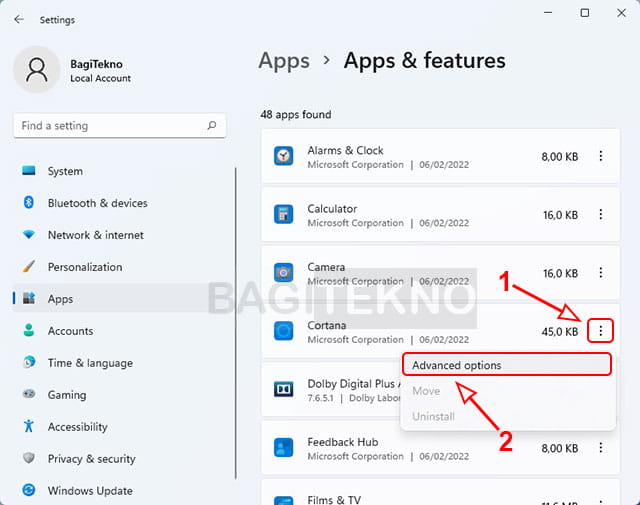
Task: Select Move in the context menu
Action: [x=426, y=391]
